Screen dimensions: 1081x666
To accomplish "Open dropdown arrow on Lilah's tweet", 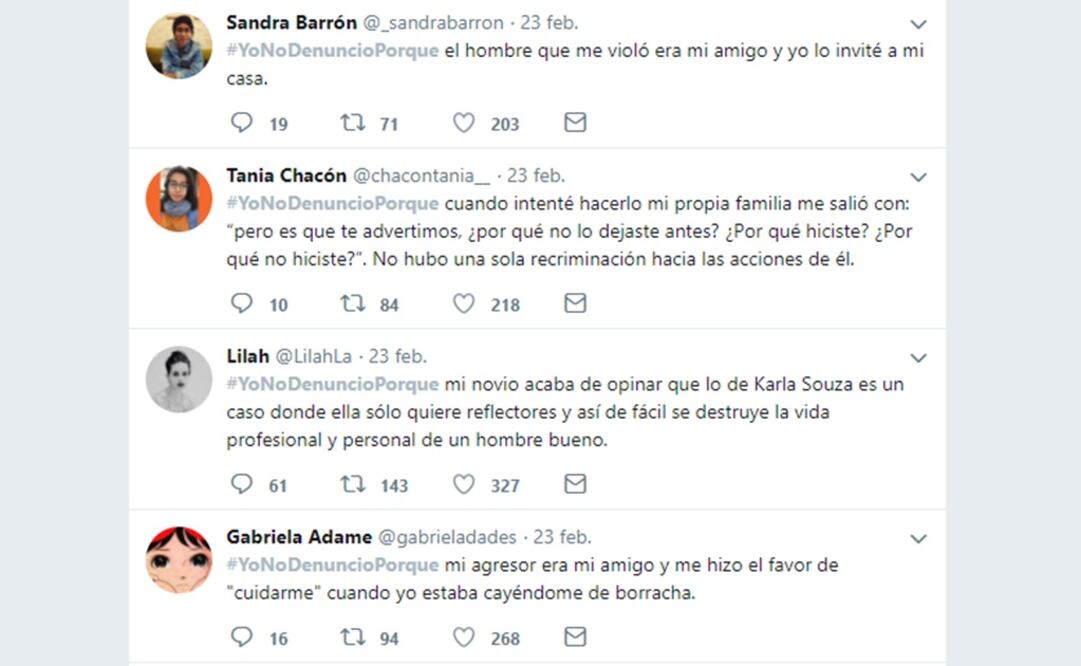I will pyautogui.click(x=918, y=357).
